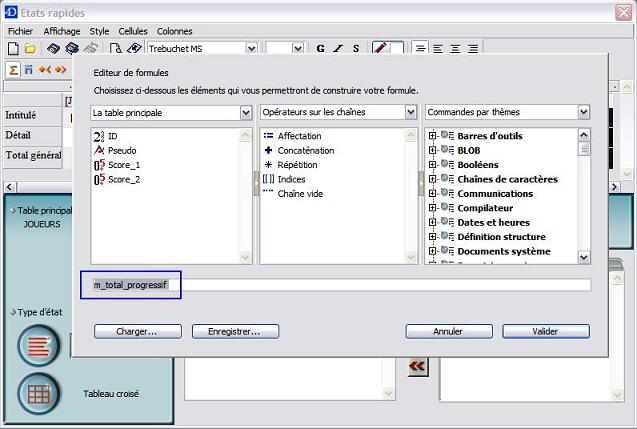The width and height of the screenshot is (637, 429).
Task: Select the Tableau croisé report icon
Action: pos(39,394)
